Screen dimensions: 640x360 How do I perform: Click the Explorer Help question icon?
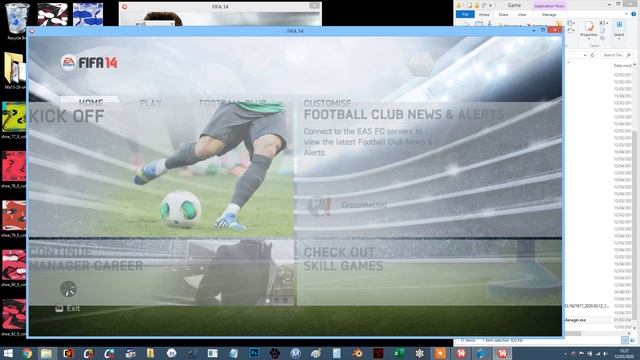click(634, 14)
